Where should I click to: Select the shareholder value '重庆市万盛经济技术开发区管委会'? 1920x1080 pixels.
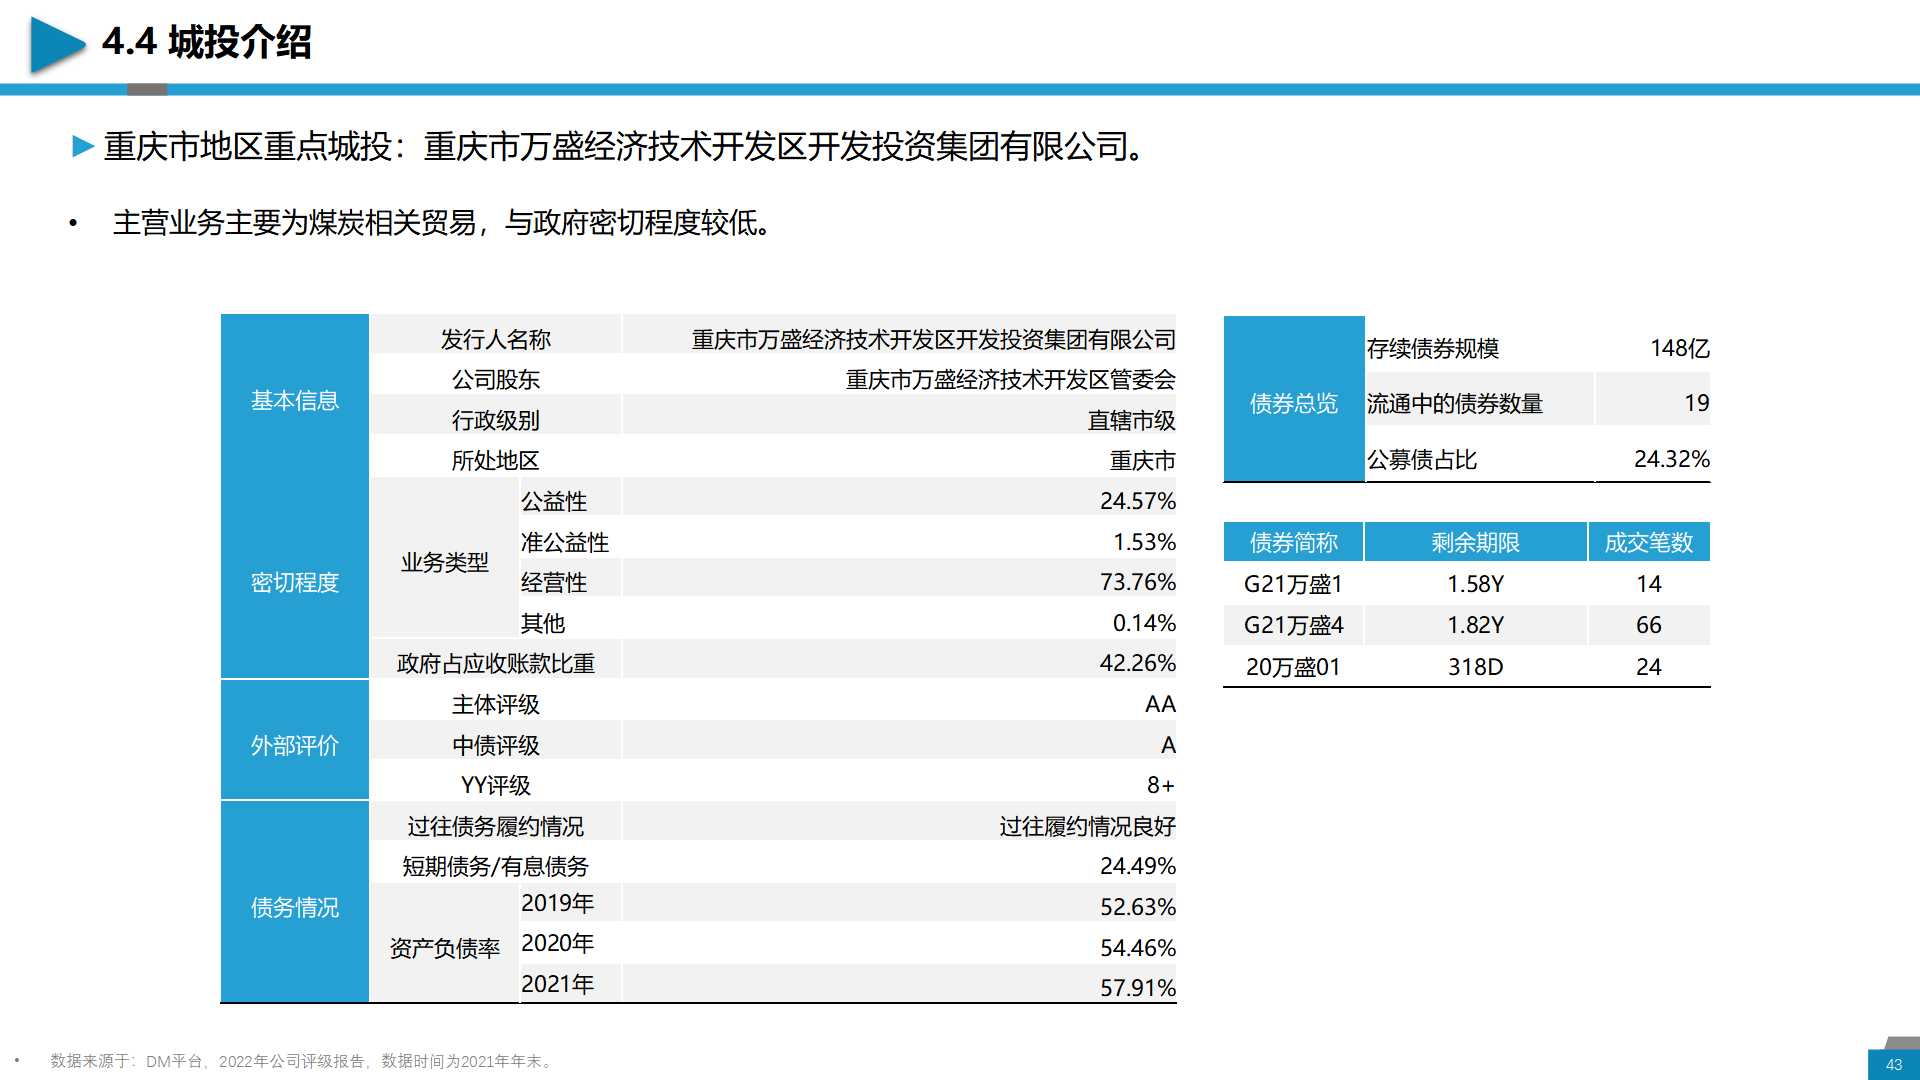click(x=1011, y=380)
